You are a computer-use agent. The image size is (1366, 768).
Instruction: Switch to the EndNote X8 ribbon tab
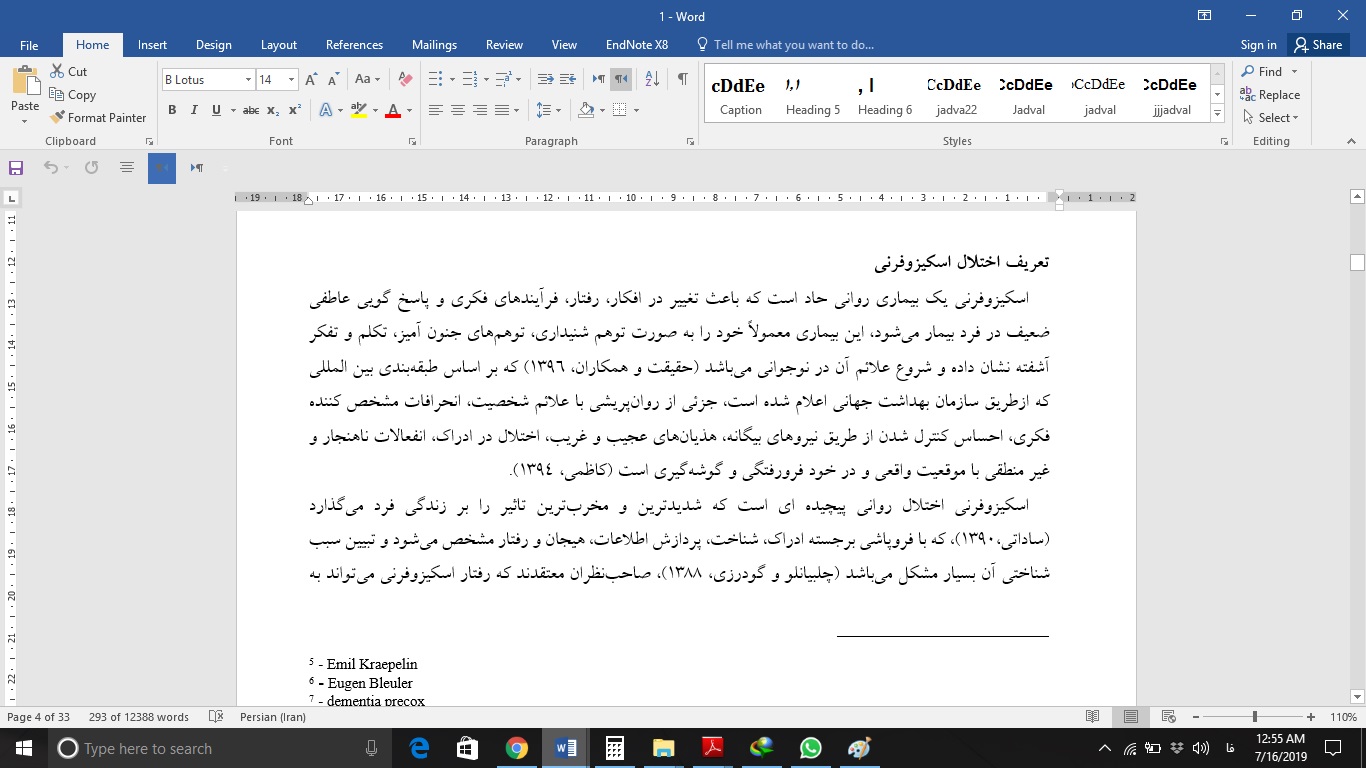(639, 45)
